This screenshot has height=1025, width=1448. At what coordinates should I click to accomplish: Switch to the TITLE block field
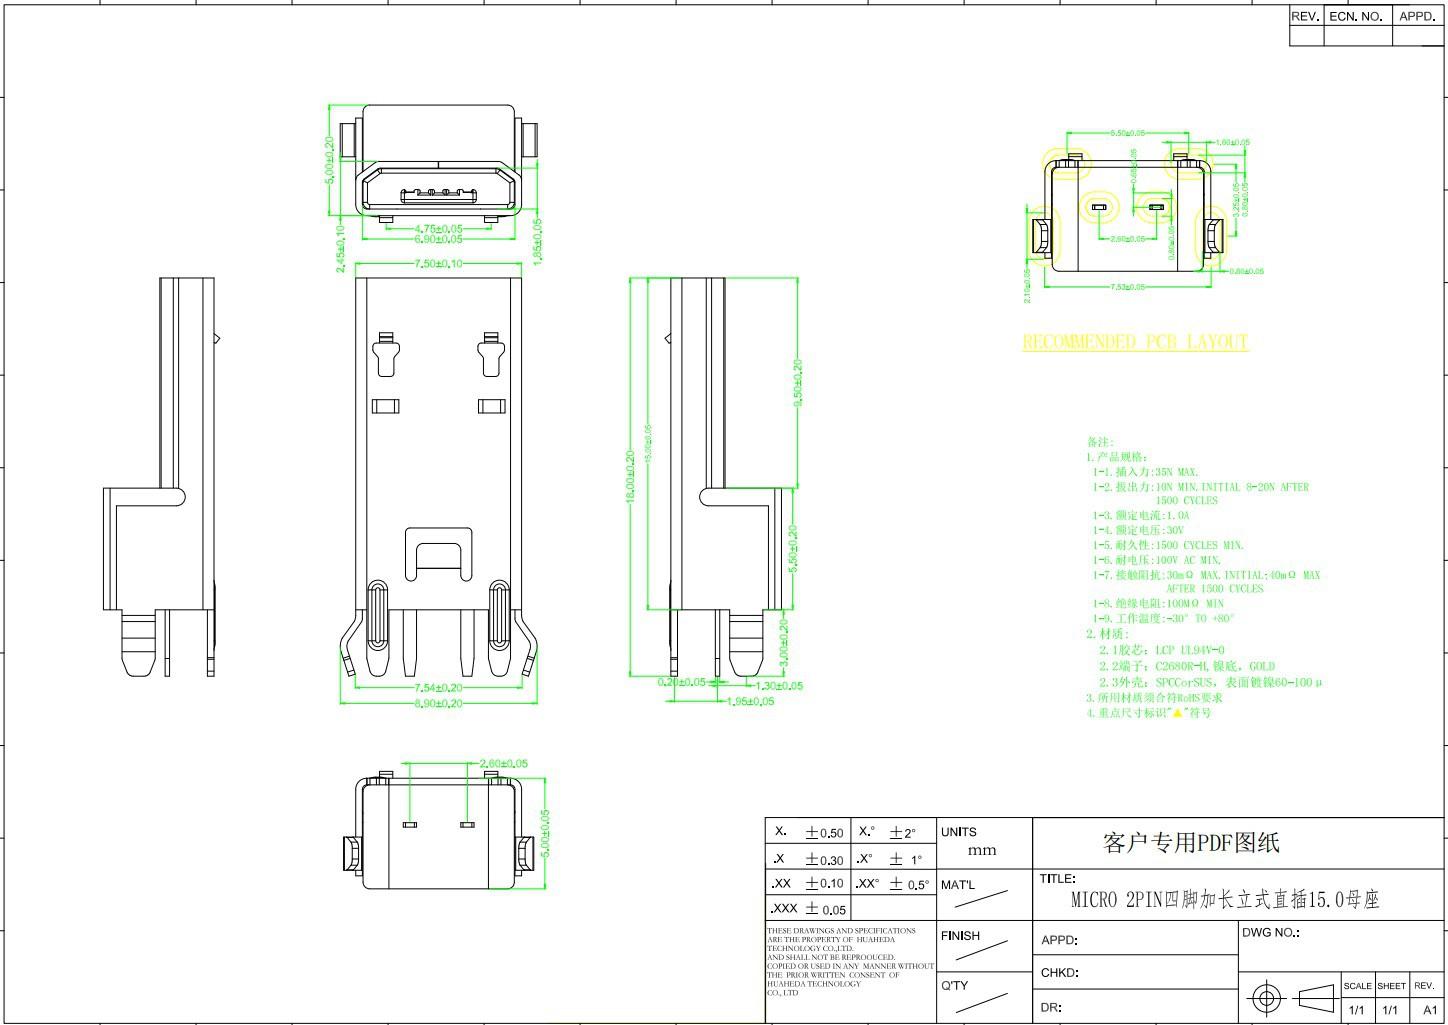coord(1060,880)
